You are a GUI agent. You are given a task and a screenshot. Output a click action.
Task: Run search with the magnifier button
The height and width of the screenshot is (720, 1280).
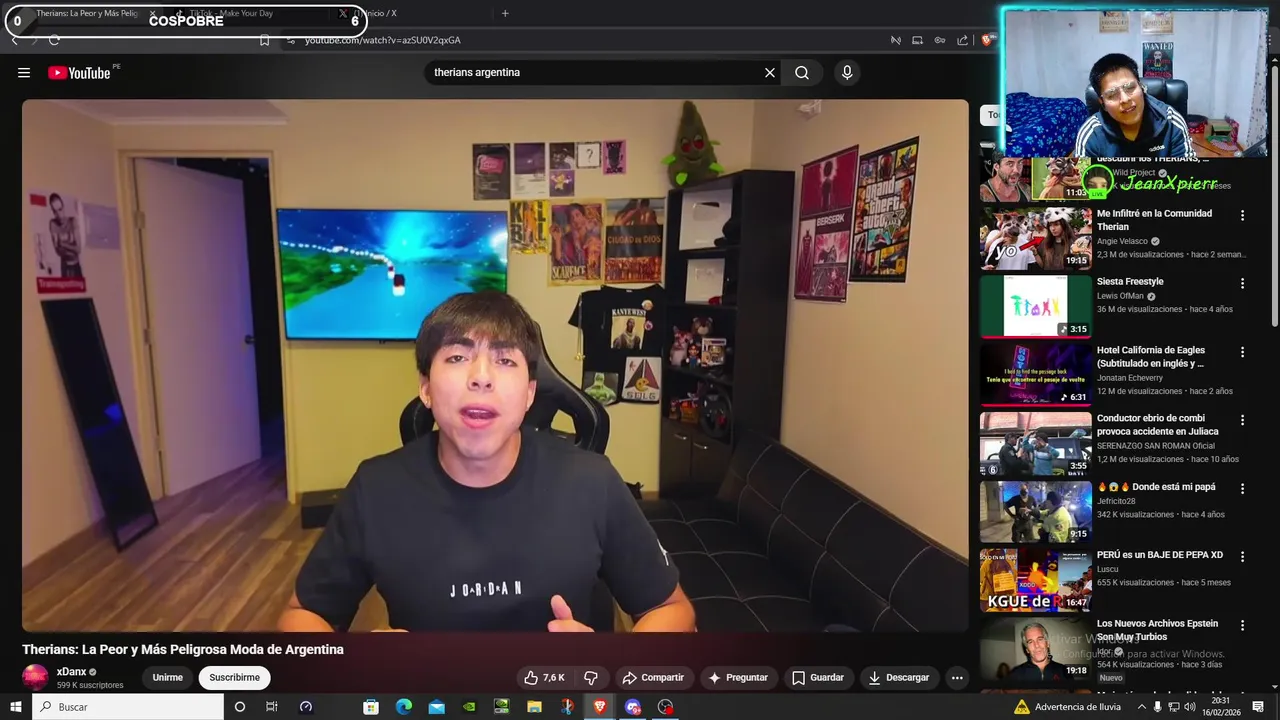click(x=802, y=72)
